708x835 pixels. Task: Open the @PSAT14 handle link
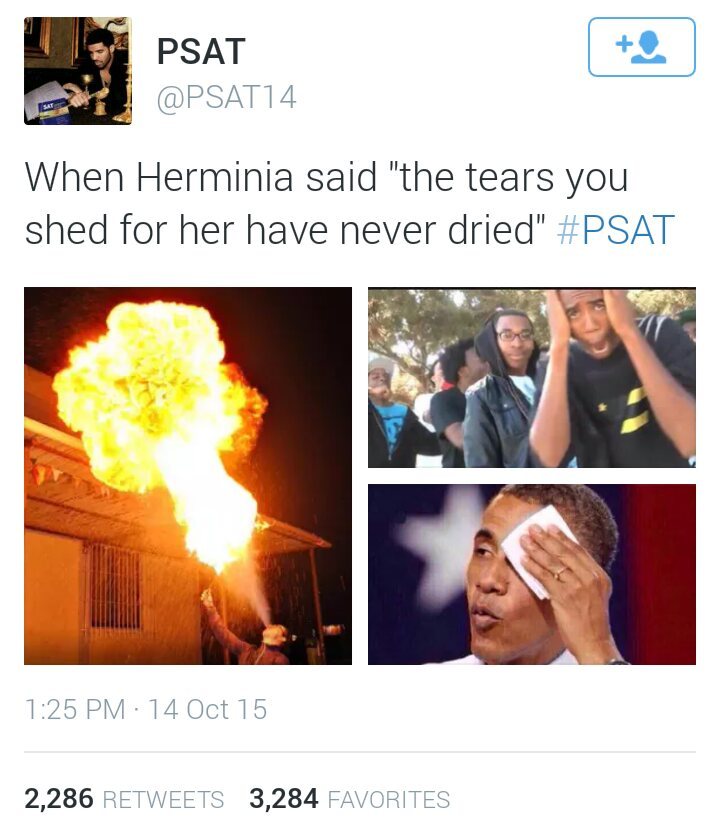click(x=226, y=97)
